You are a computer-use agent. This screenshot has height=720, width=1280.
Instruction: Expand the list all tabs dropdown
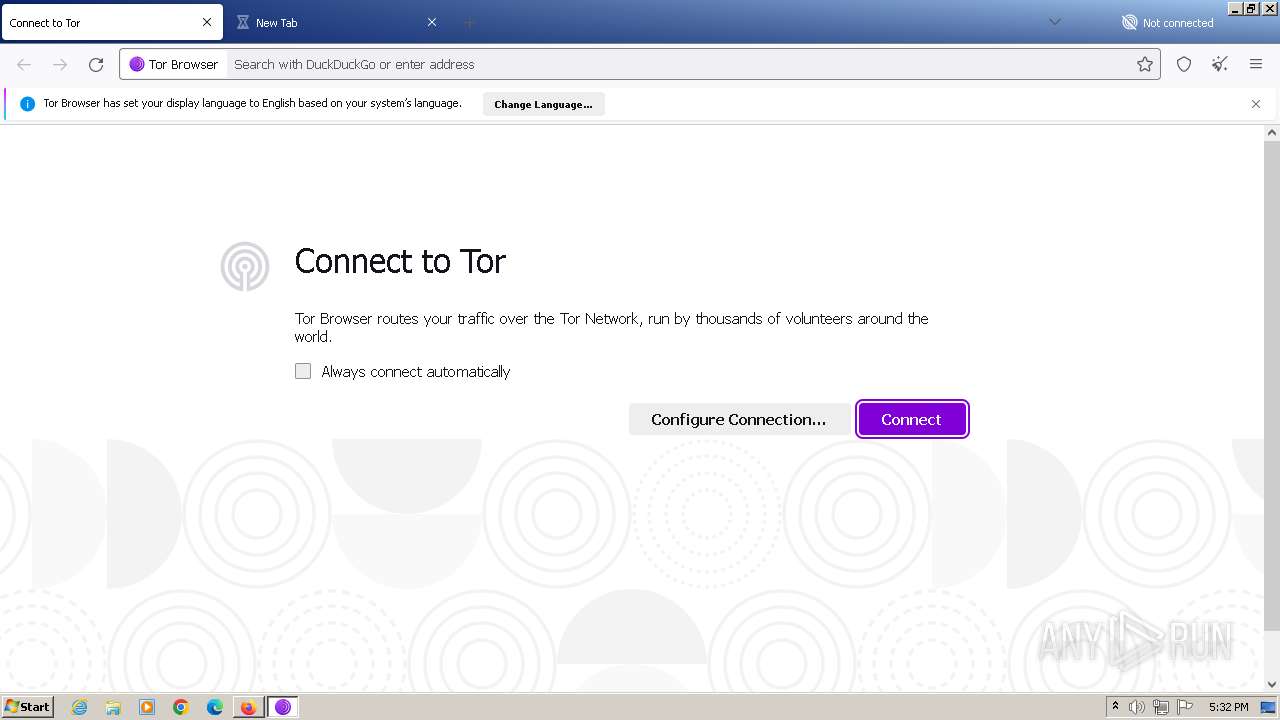tap(1054, 22)
